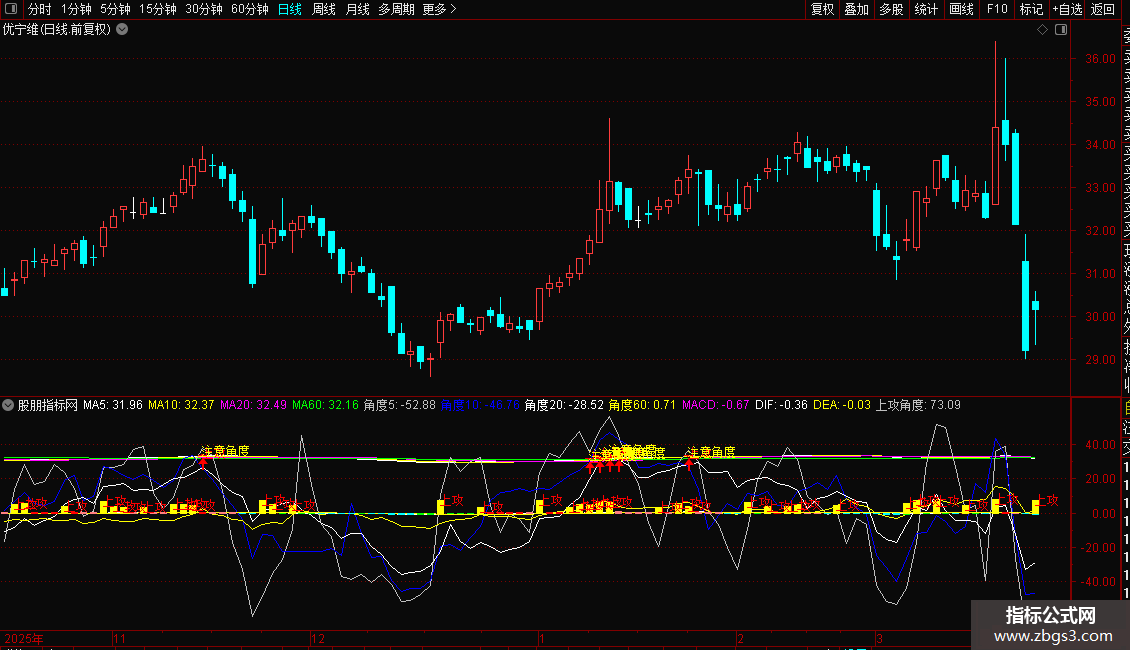Screen dimensions: 1130x650
Task: Select the 60分钟 period tab
Action: [249, 9]
